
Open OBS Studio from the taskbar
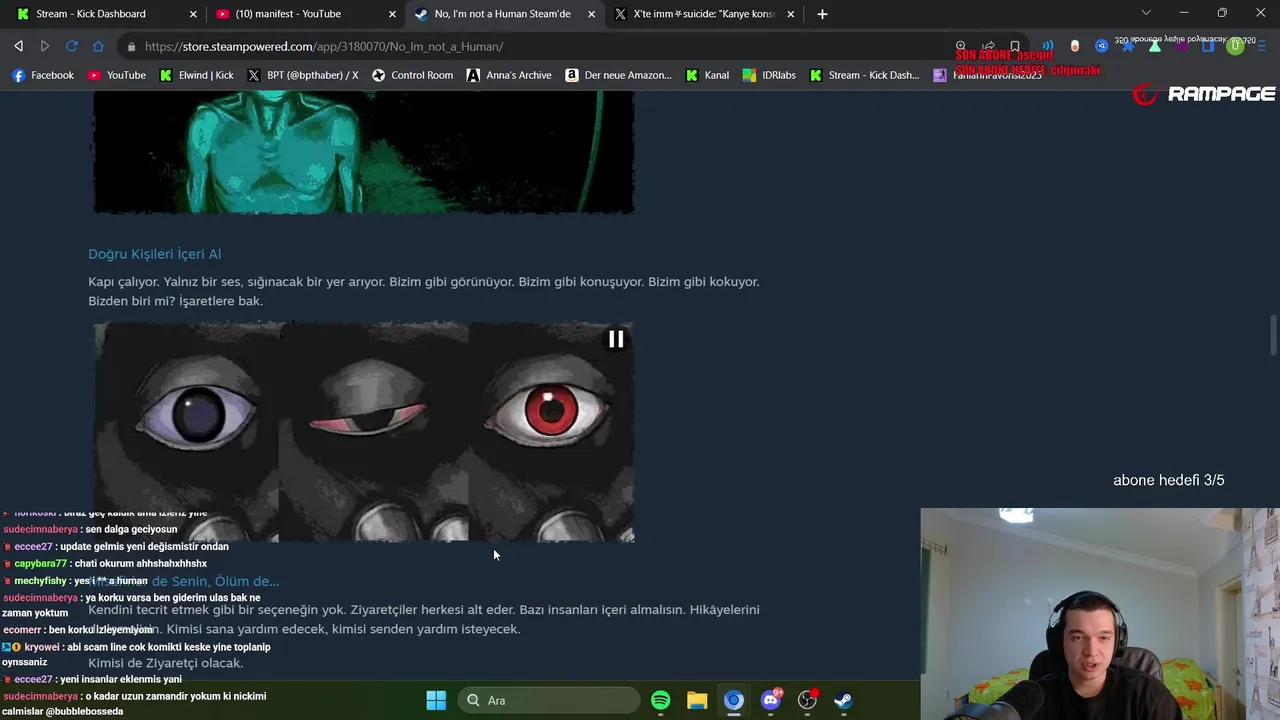(807, 700)
